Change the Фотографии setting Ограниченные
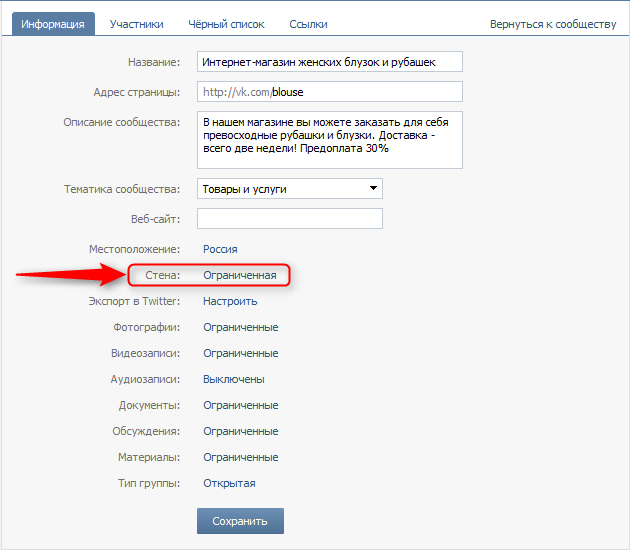The image size is (630, 550). [241, 327]
